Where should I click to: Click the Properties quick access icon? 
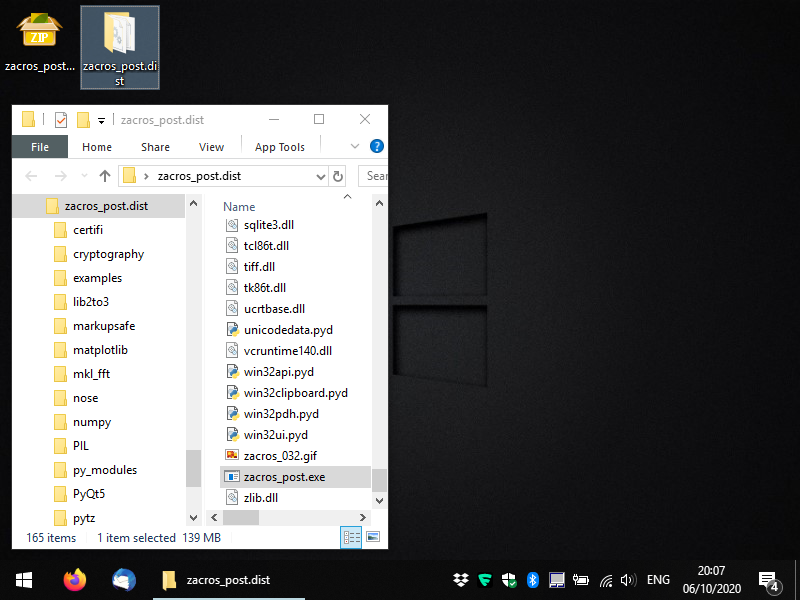tap(61, 120)
